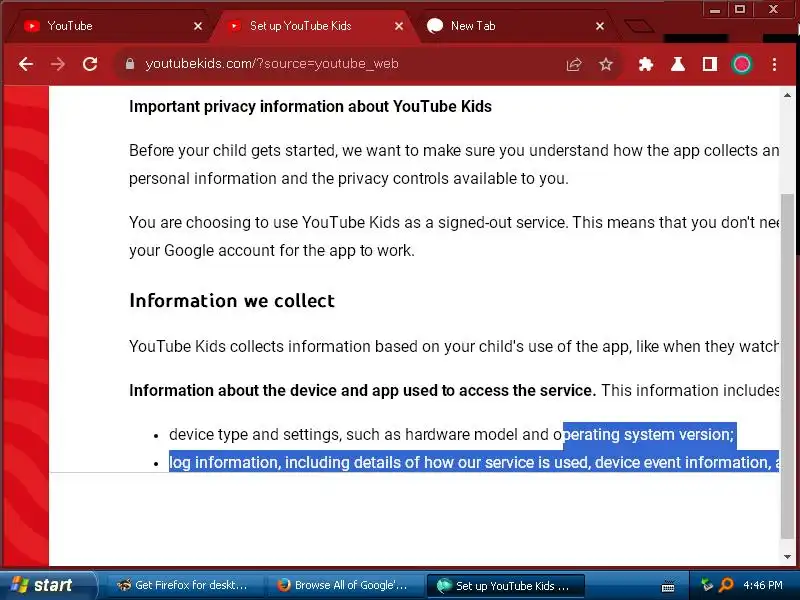Click 'Information about the device and app' bold text

click(362, 390)
